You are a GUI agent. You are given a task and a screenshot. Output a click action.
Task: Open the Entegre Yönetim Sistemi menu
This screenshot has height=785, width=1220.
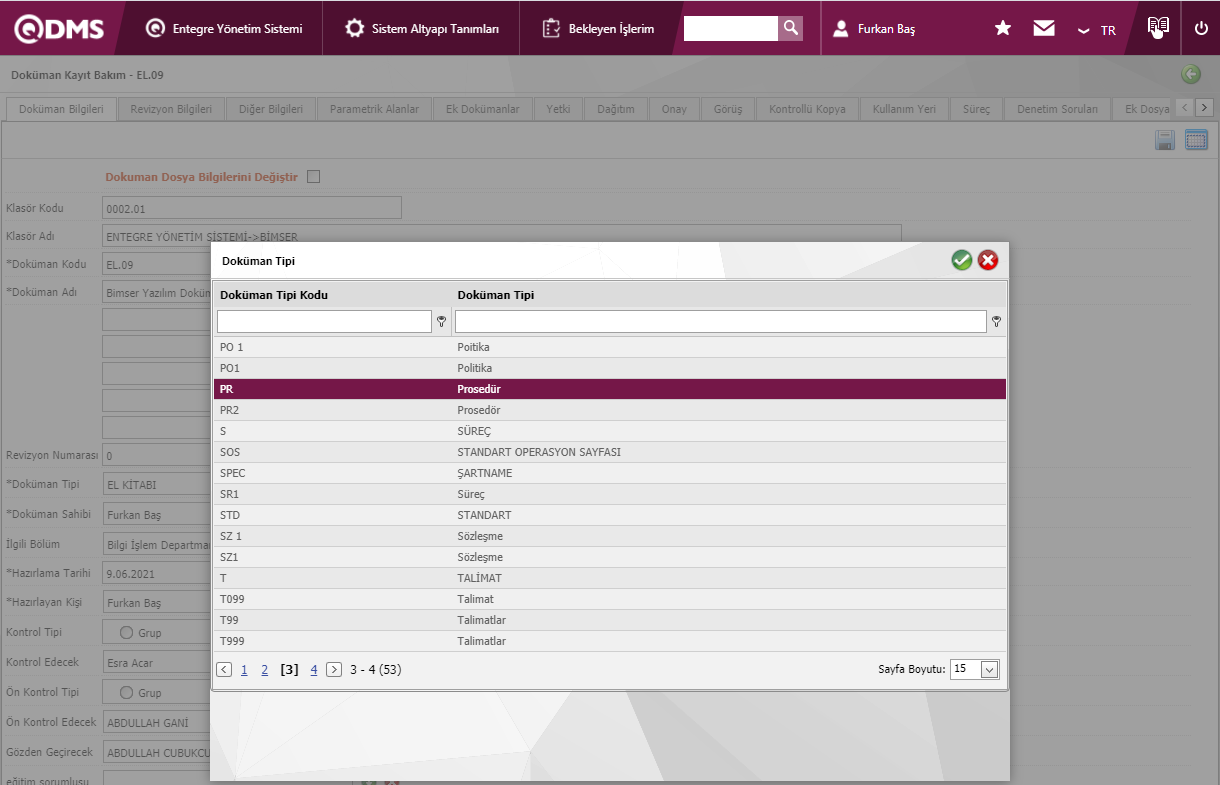pyautogui.click(x=224, y=29)
